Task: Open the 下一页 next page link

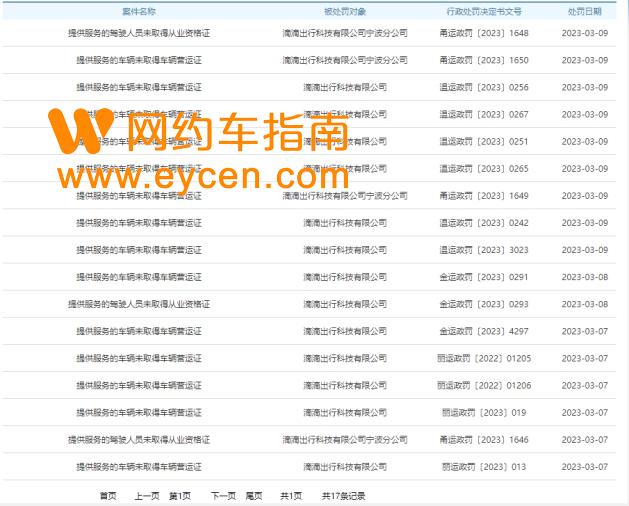Action: click(223, 496)
